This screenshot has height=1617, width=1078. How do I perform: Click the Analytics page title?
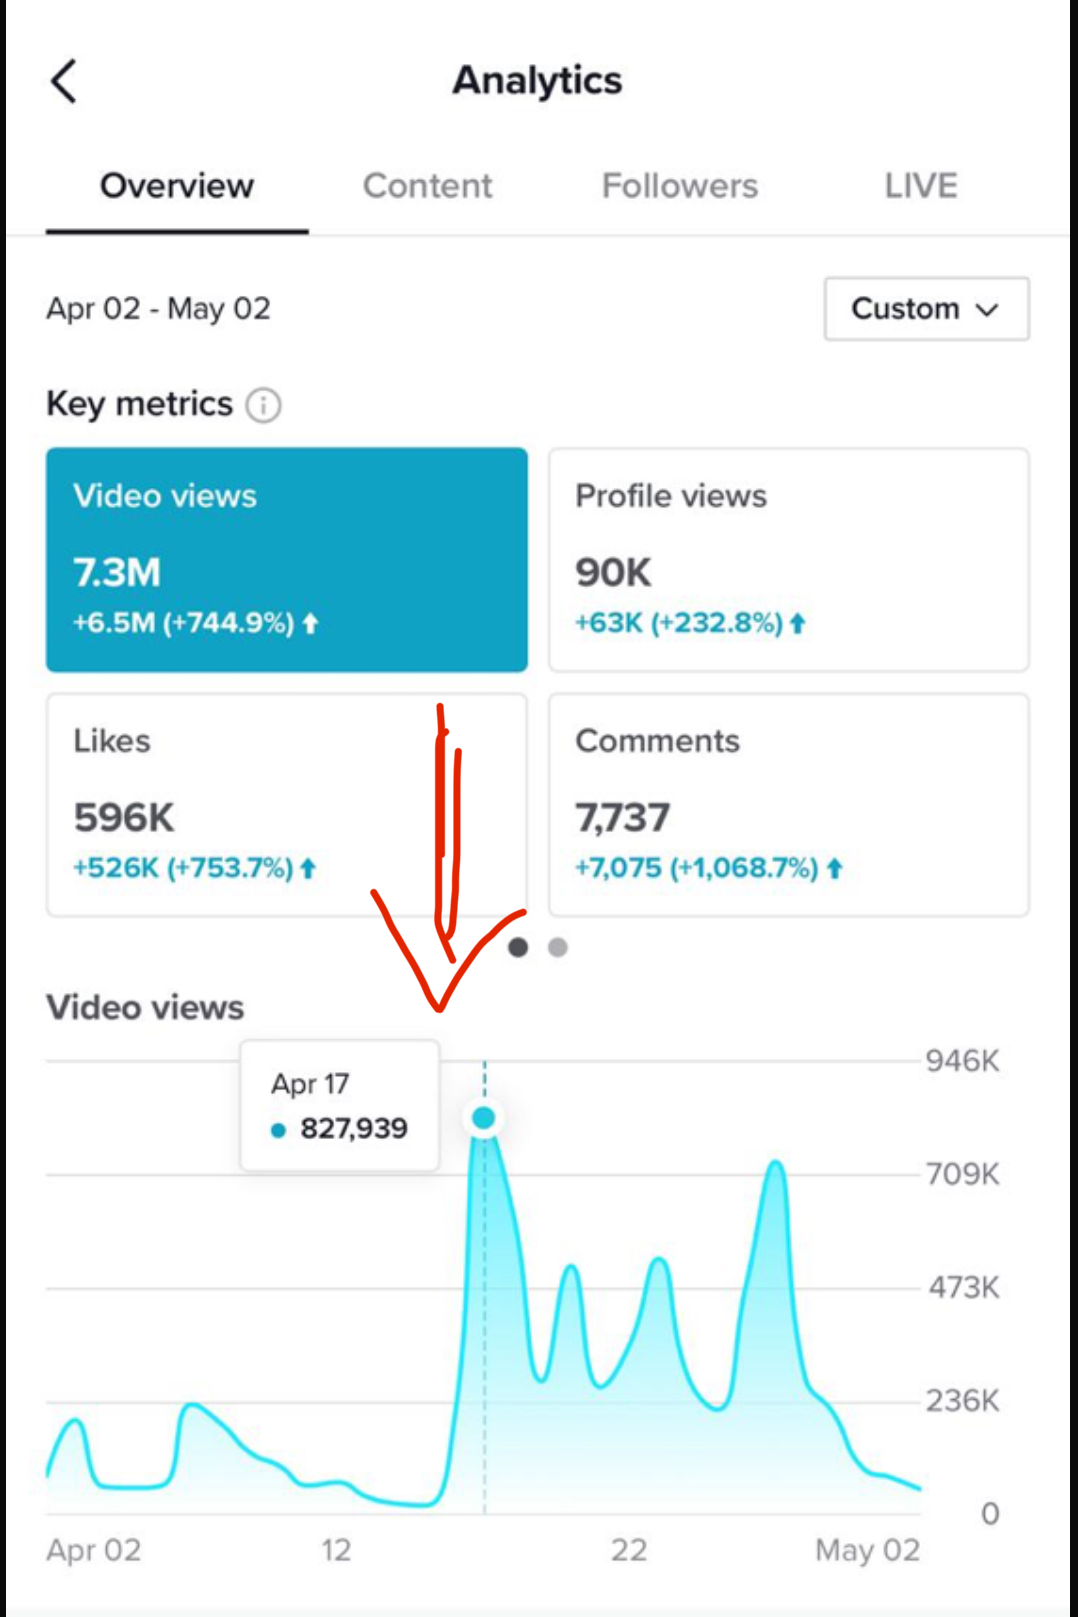click(537, 81)
